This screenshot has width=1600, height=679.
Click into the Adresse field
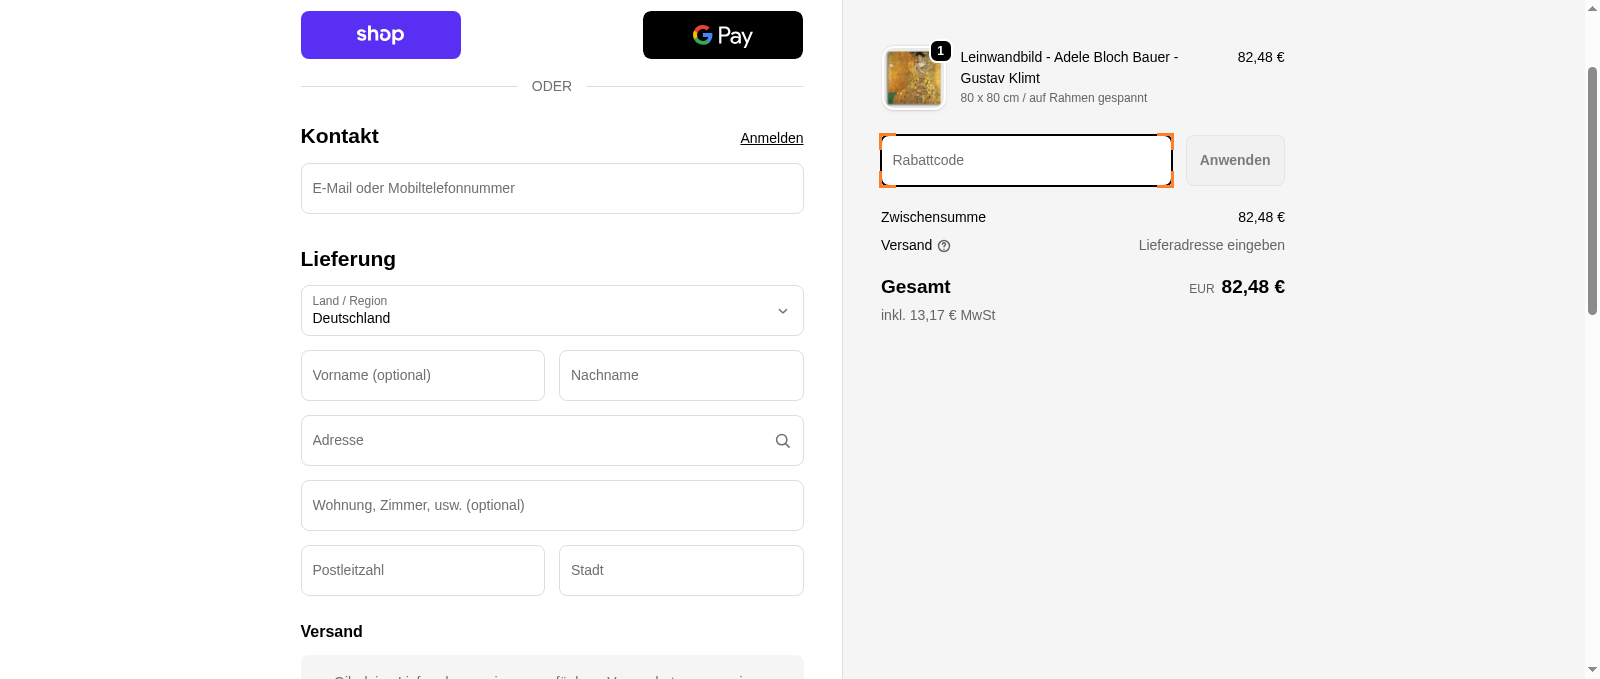click(x=540, y=440)
